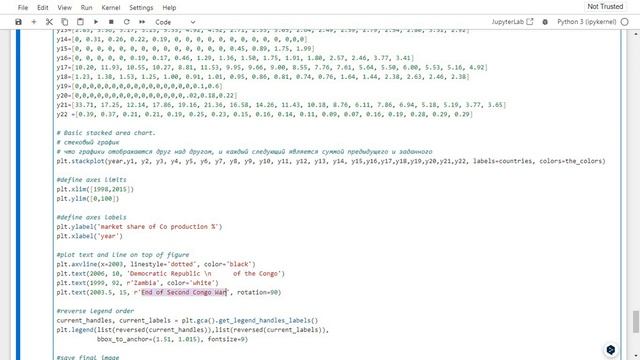This screenshot has height=360, width=640.
Task: Restart kernel and run all cells
Action: [142, 22]
